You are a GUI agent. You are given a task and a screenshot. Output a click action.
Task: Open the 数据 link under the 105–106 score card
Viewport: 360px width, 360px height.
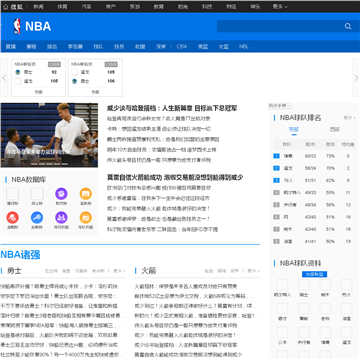[x=95, y=92]
